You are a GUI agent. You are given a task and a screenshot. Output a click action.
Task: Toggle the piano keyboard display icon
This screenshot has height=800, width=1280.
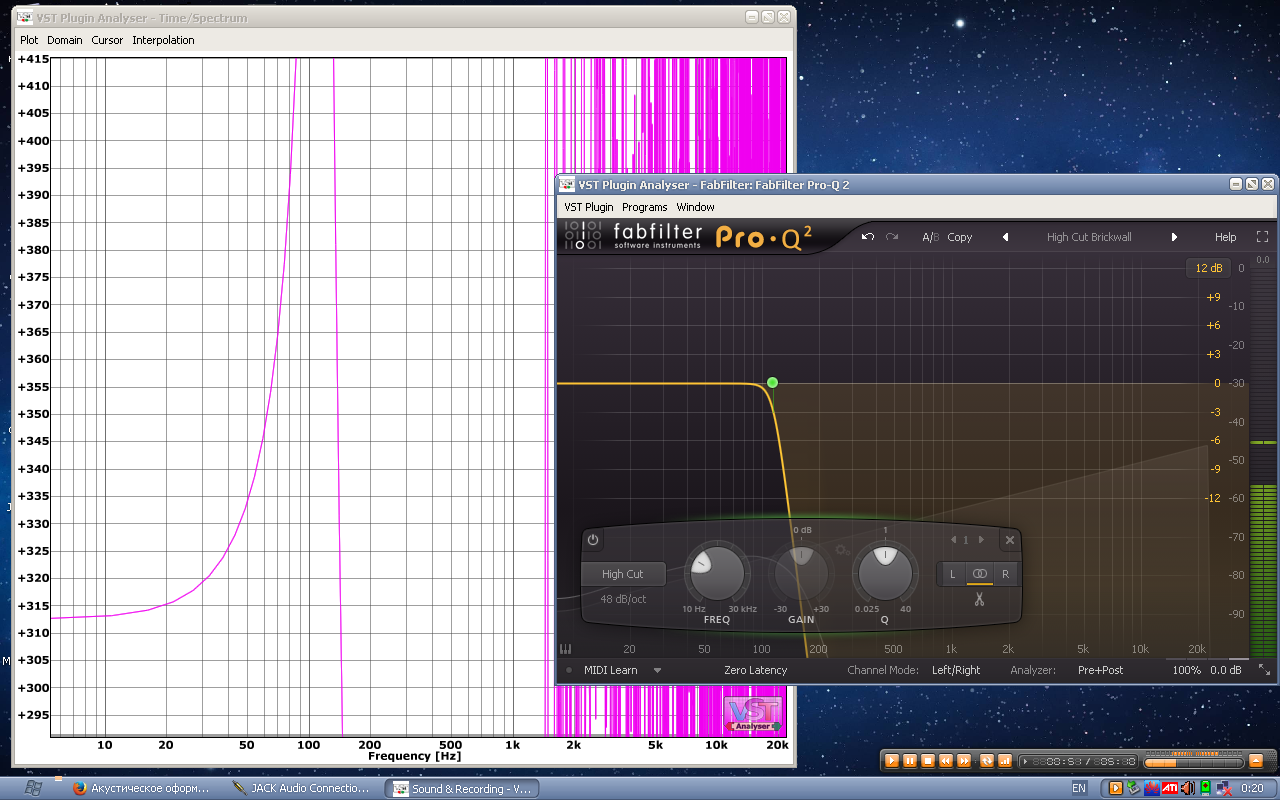[566, 648]
